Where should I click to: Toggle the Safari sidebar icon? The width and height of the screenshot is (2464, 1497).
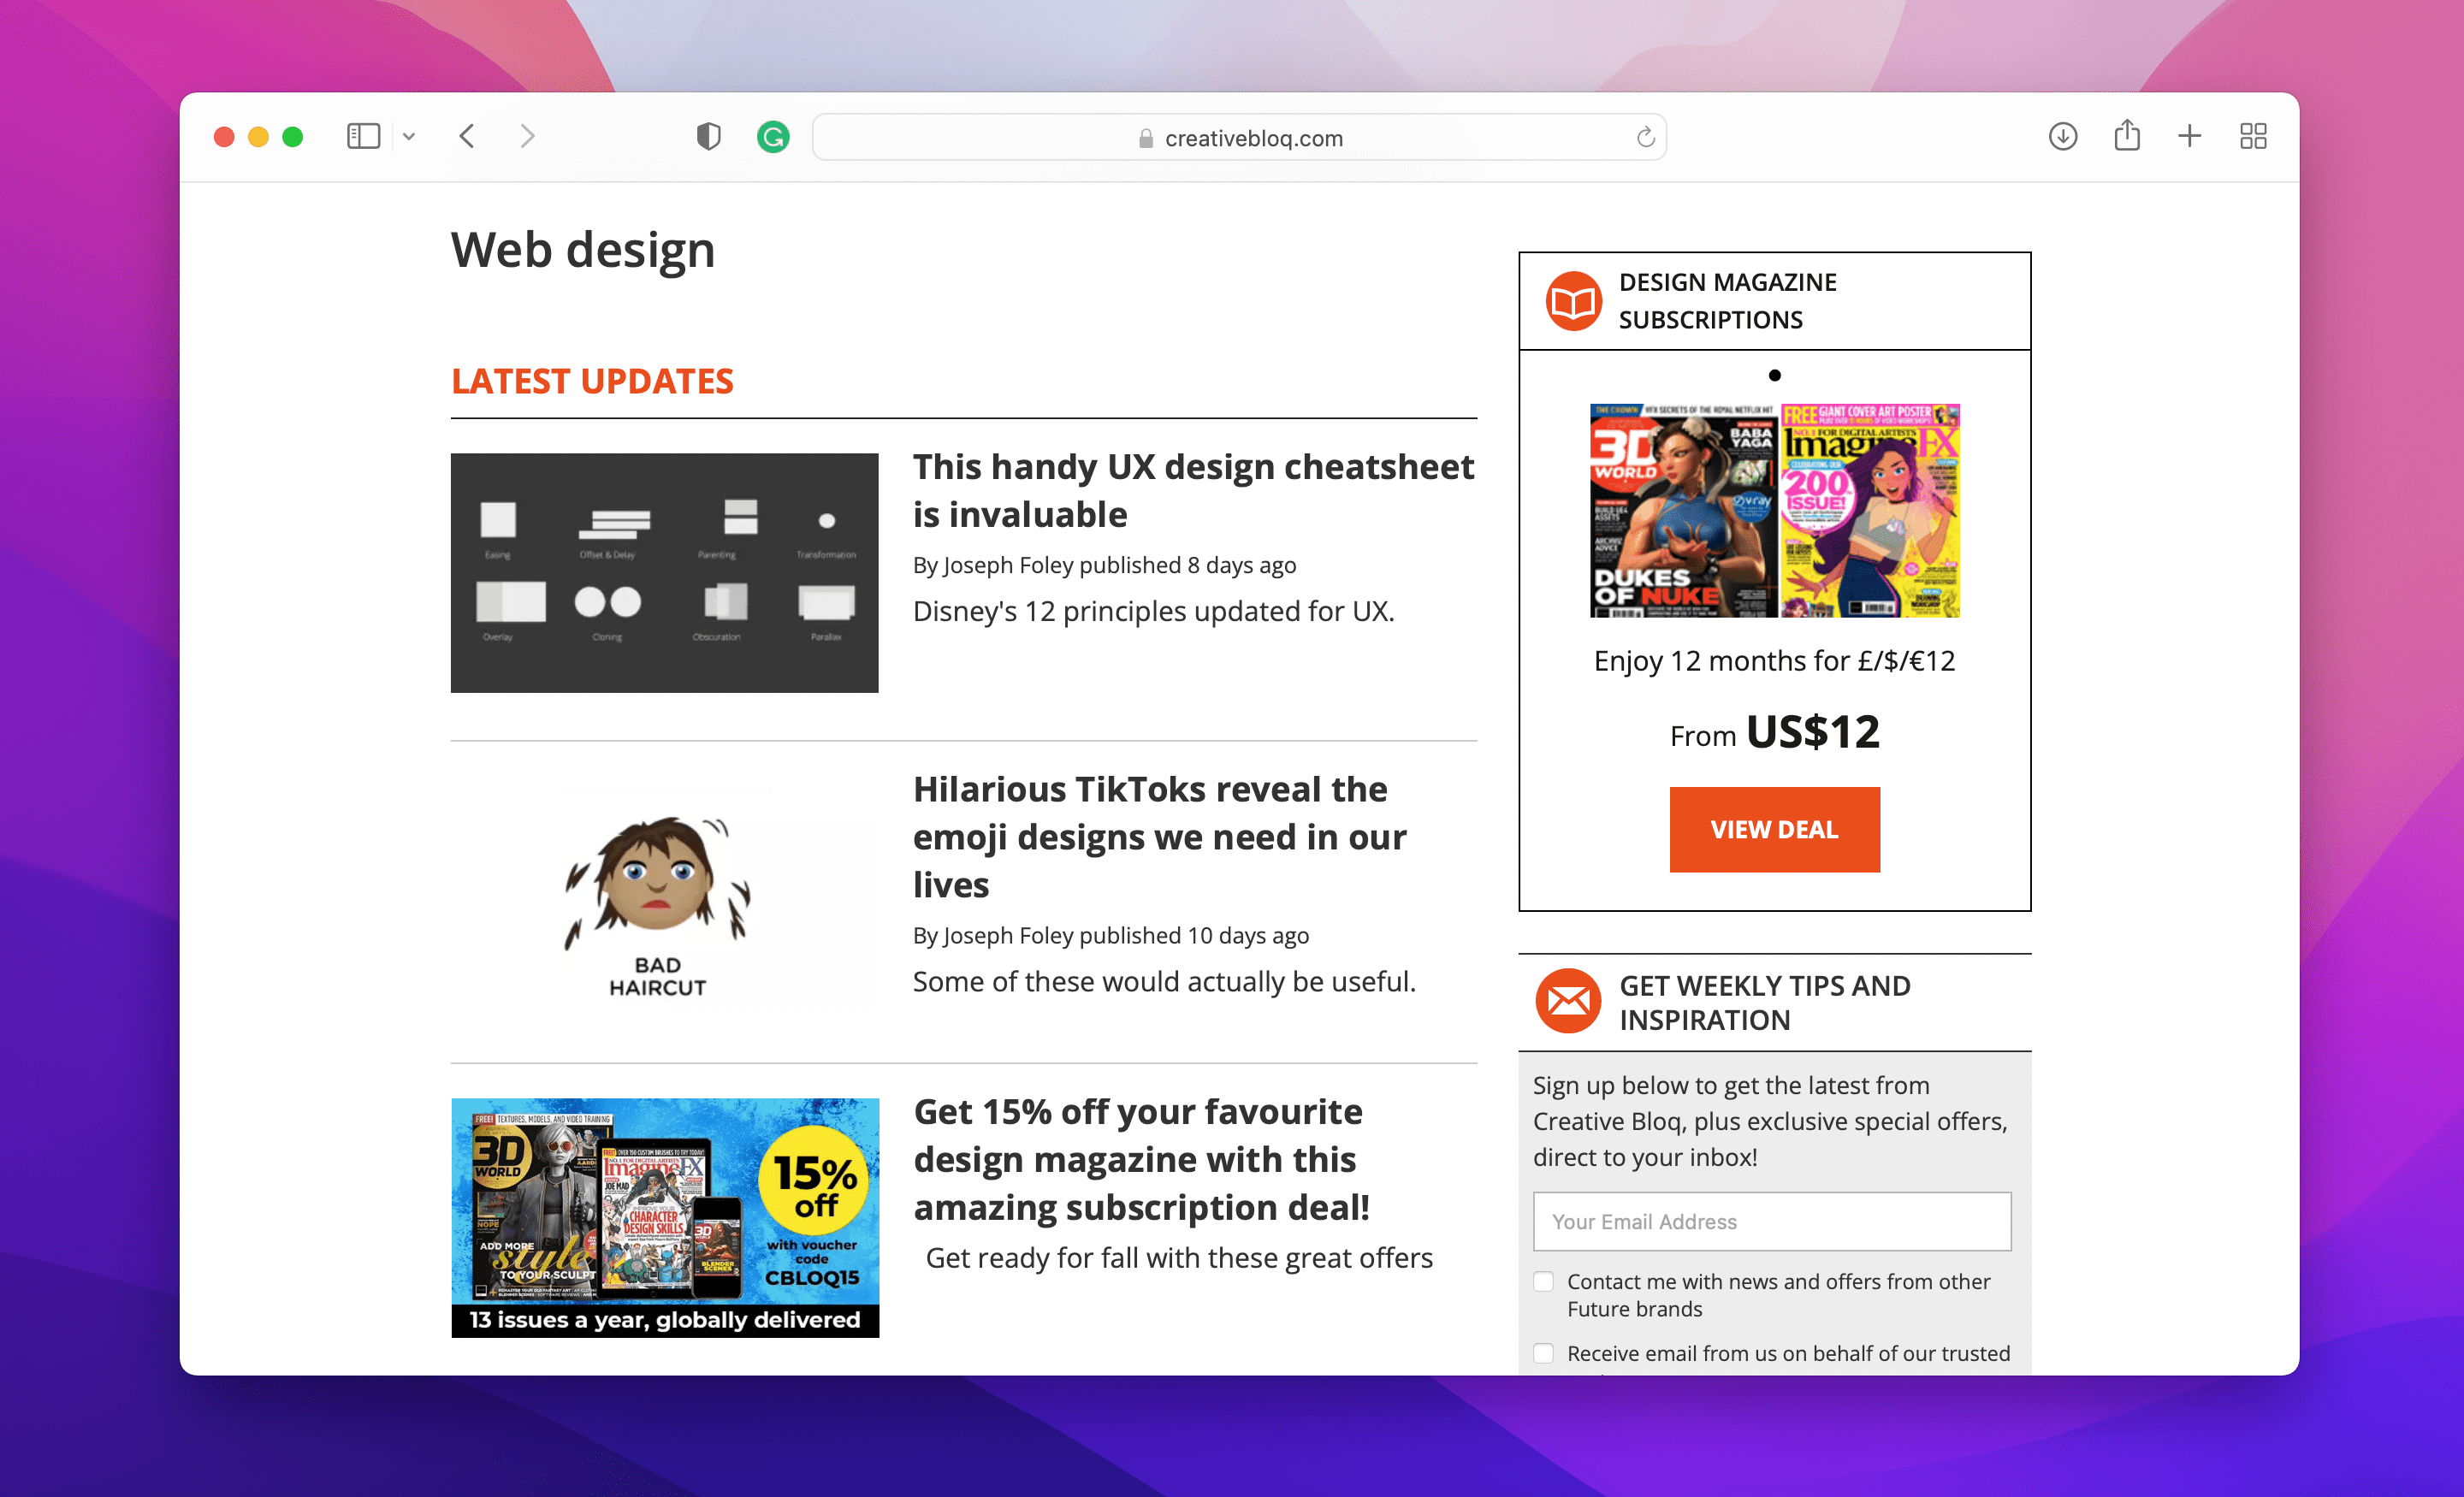[x=363, y=137]
